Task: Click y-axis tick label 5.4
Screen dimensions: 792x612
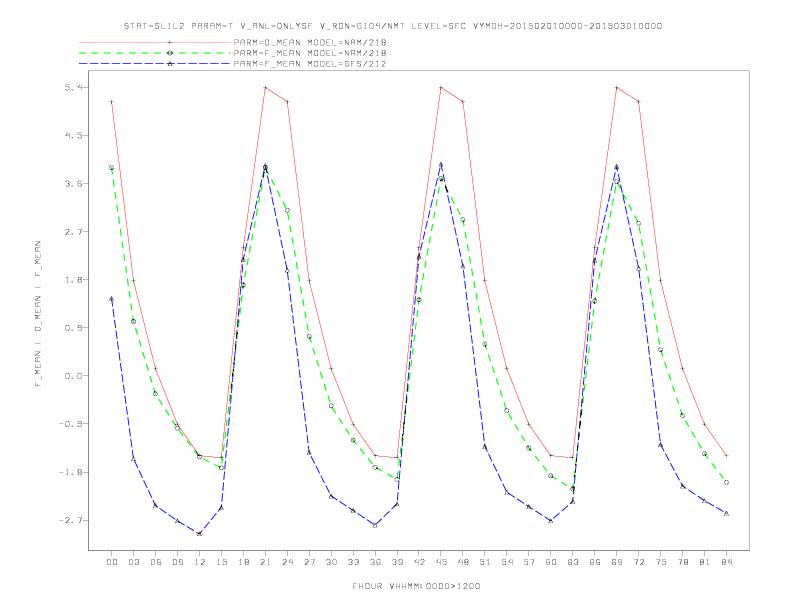Action: pos(73,87)
